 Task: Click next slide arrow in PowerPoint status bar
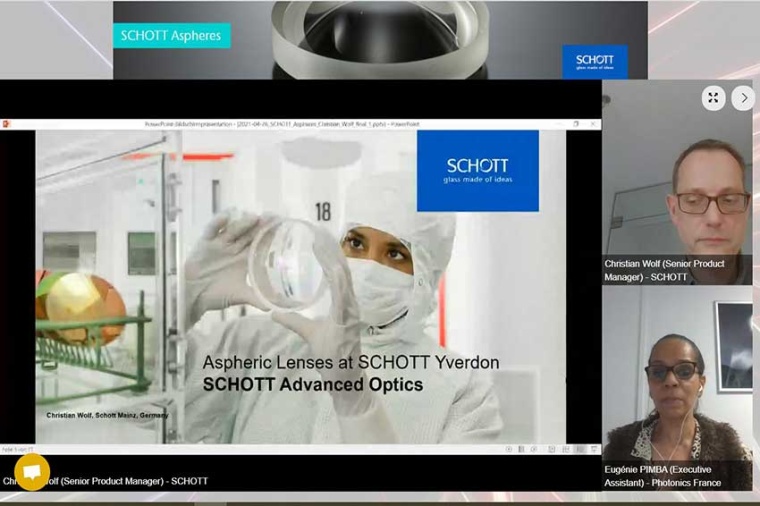click(534, 449)
